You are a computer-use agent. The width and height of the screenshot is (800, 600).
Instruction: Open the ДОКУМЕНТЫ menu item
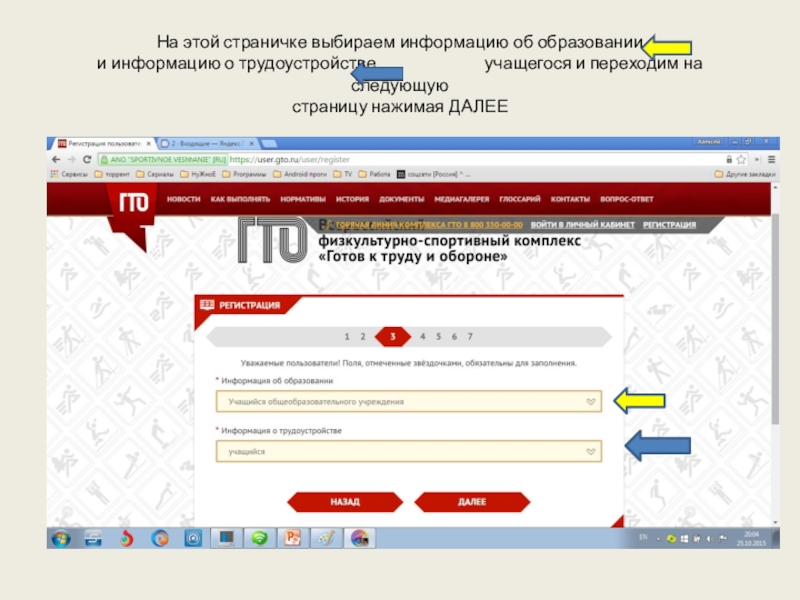click(x=402, y=199)
